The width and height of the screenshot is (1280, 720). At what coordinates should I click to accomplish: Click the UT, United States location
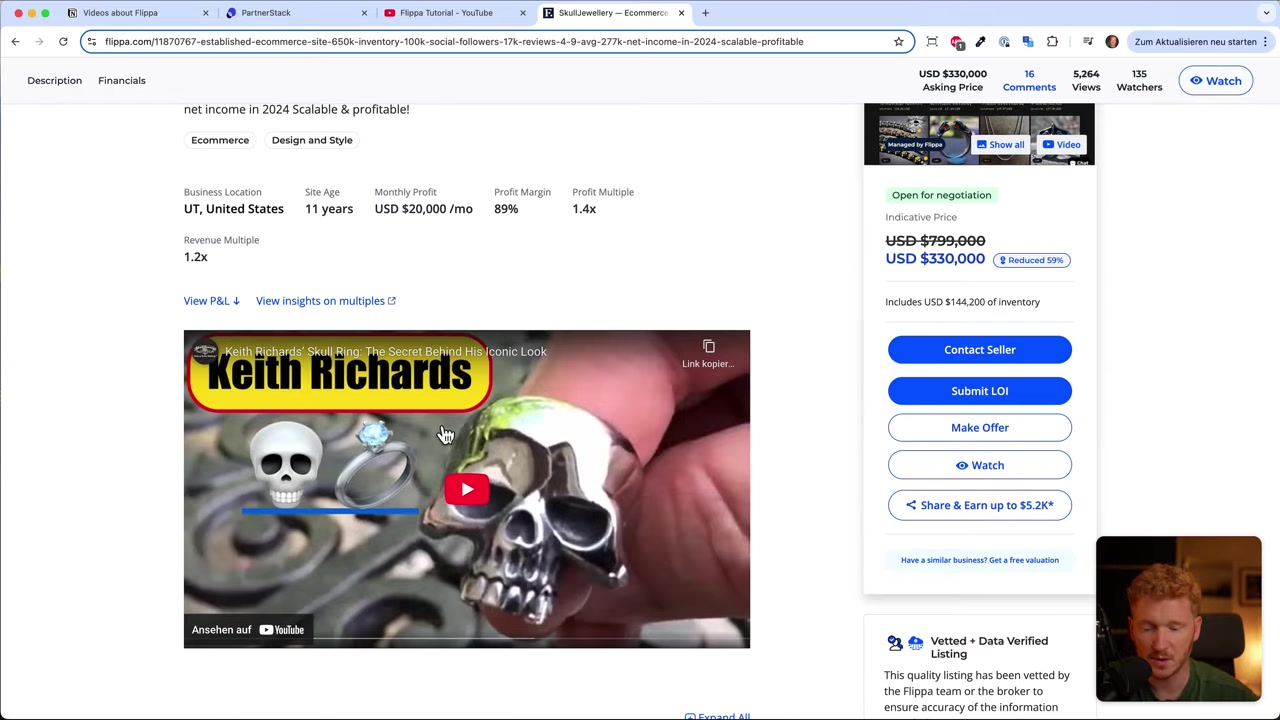234,209
